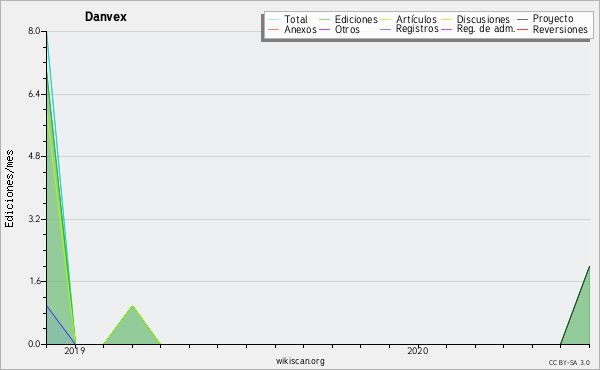Click the 8.0 y-axis value

34,31
